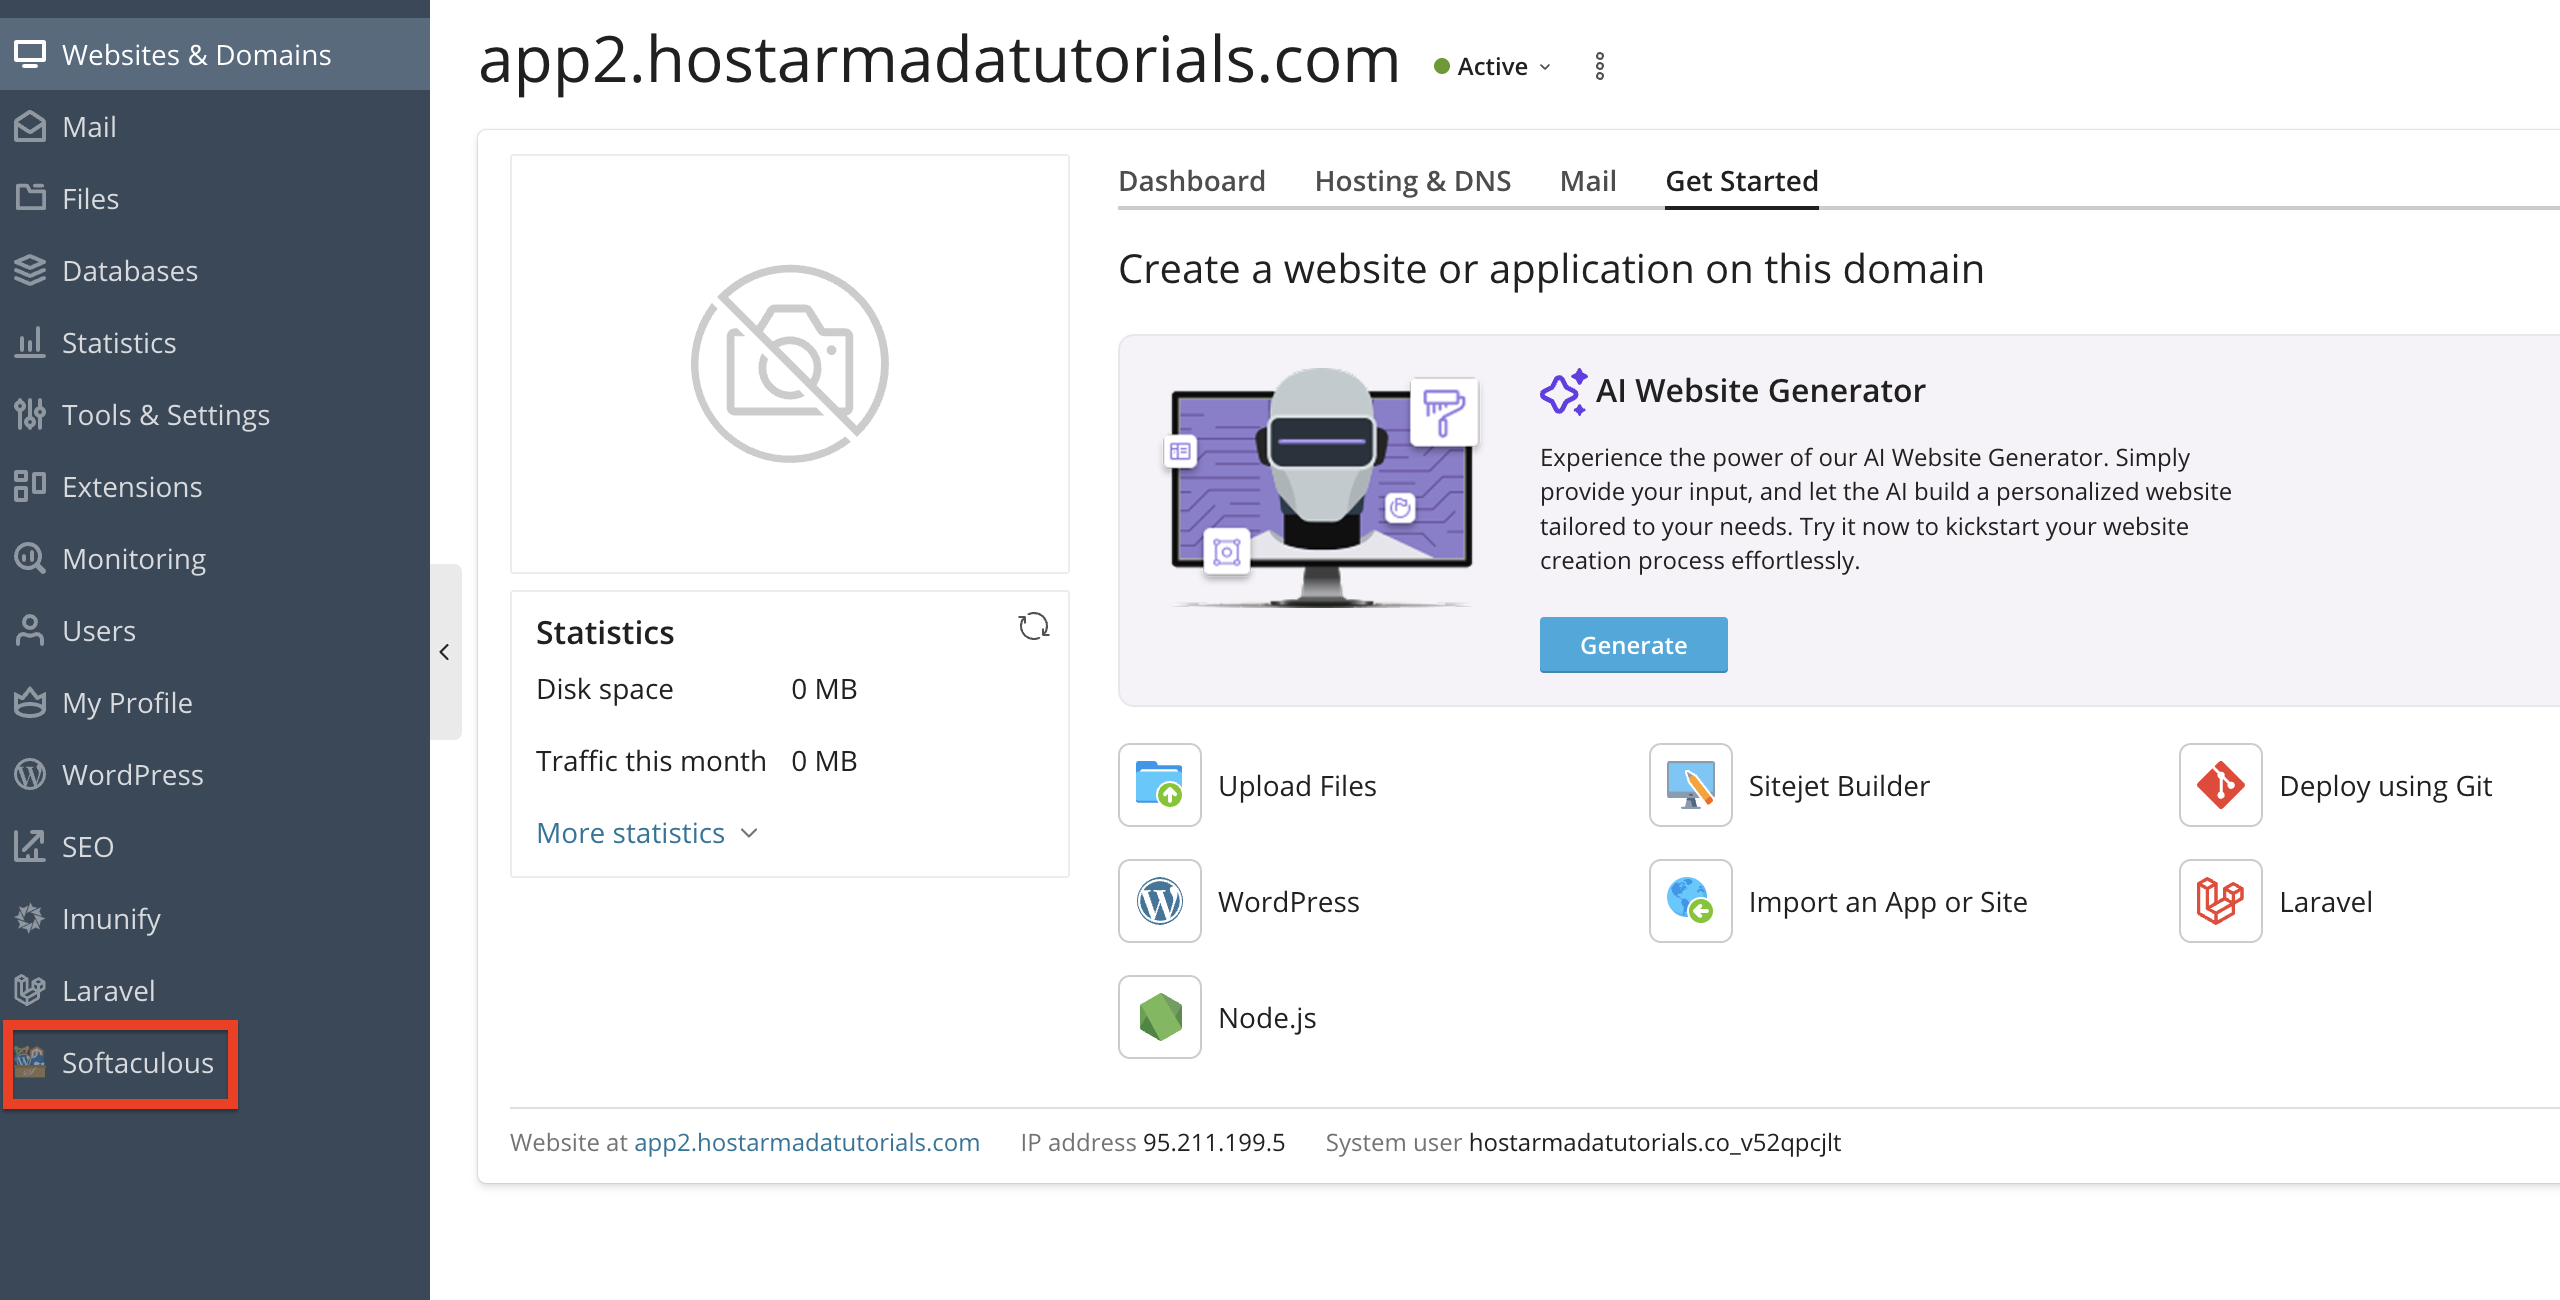The image size is (2560, 1300).
Task: Click the Upload Files folder icon
Action: pyautogui.click(x=1160, y=785)
